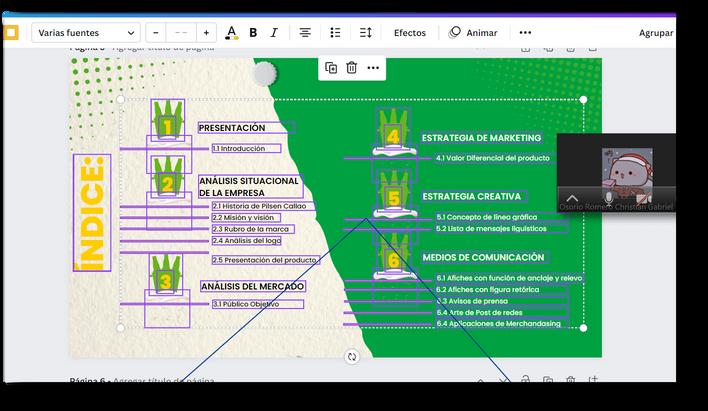
Task: Select the number 1 bottle graphic
Action: (x=168, y=120)
